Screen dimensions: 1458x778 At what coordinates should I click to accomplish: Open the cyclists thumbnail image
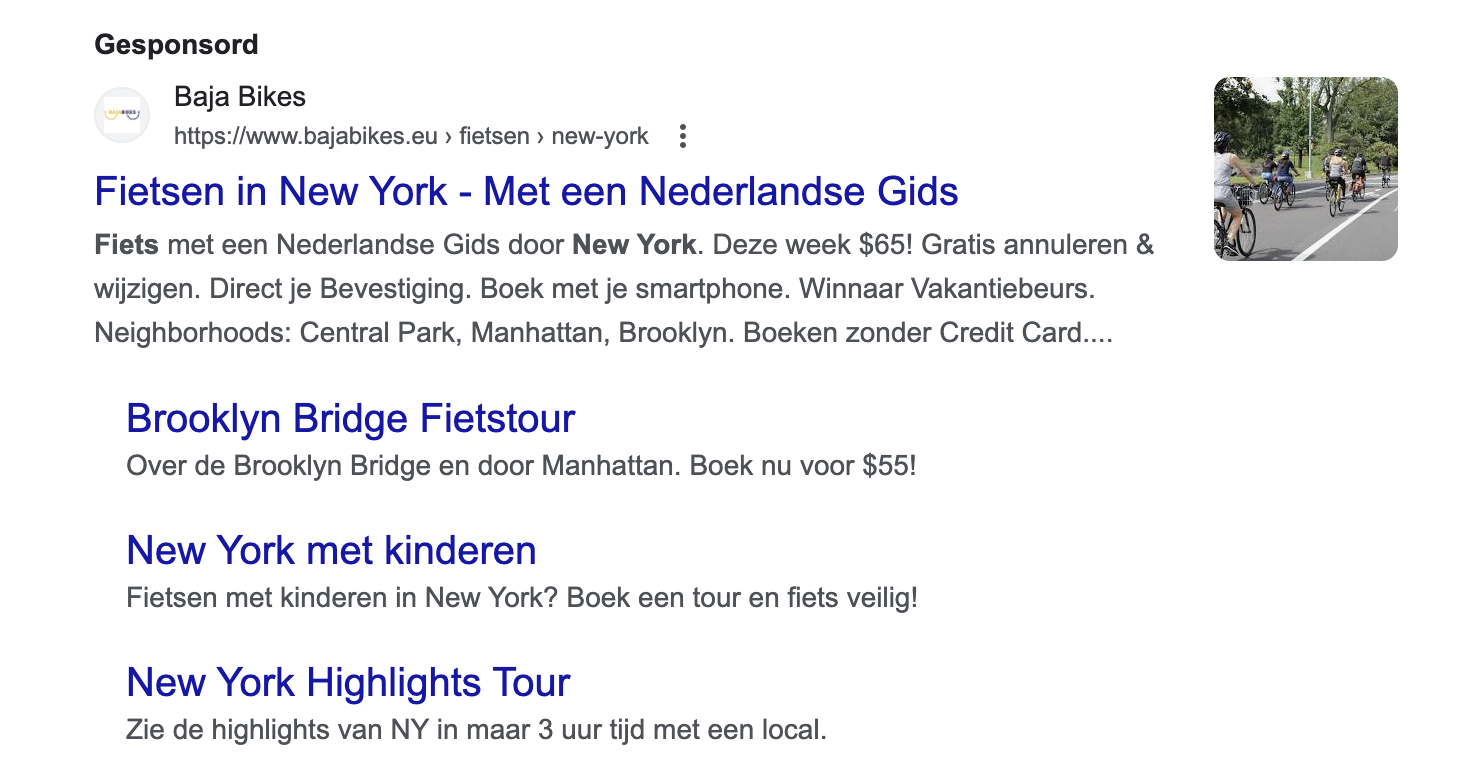(x=1305, y=169)
